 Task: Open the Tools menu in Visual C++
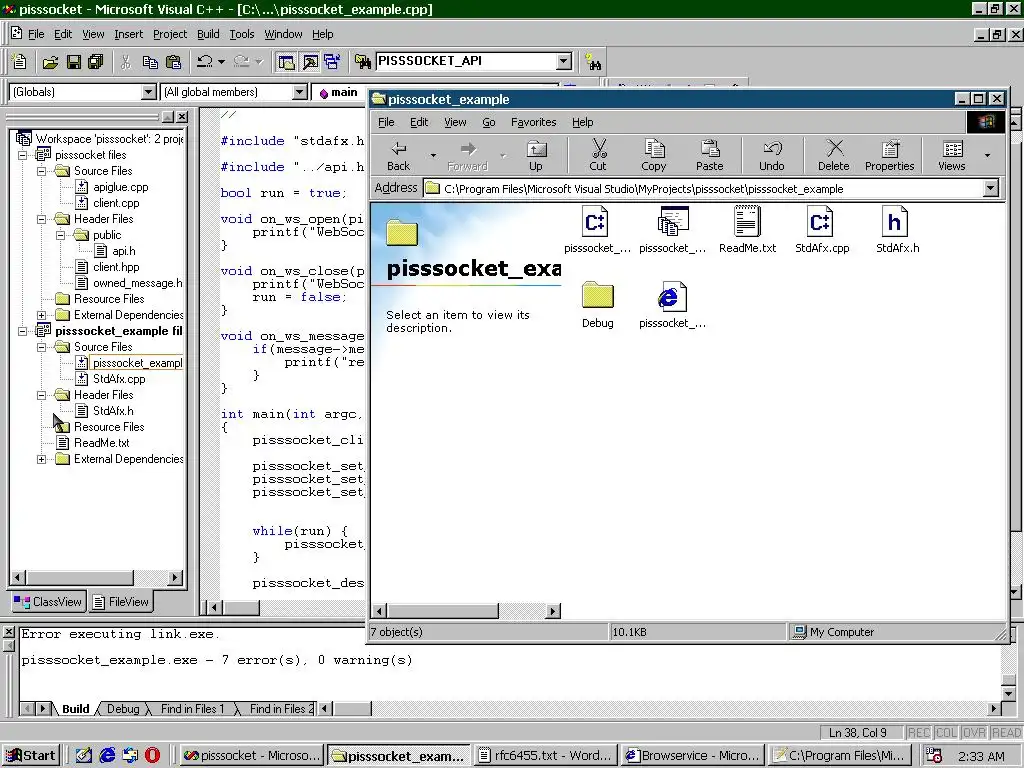click(242, 34)
